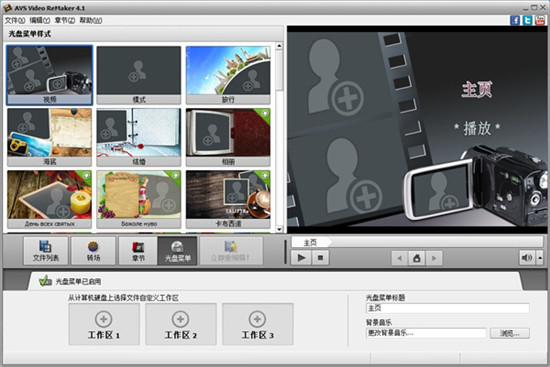This screenshot has height=367, width=550.
Task: Open the 帮助 menu
Action: [x=90, y=20]
